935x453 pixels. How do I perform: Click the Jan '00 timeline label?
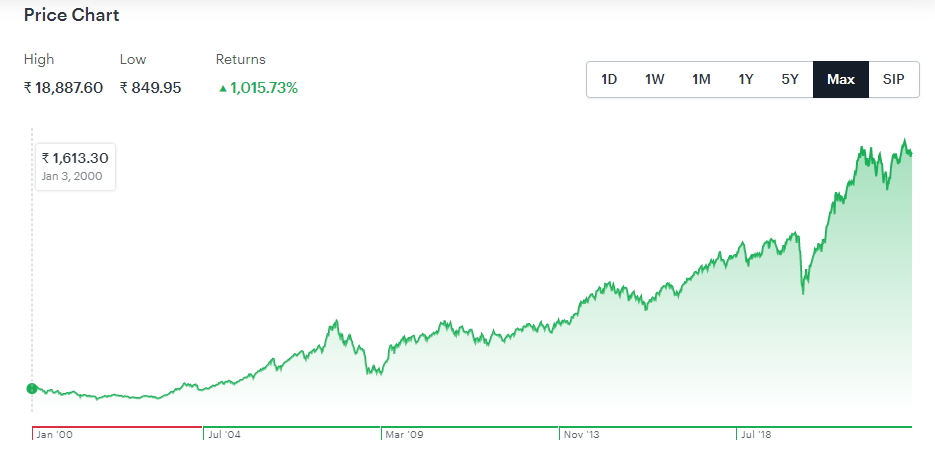click(53, 435)
